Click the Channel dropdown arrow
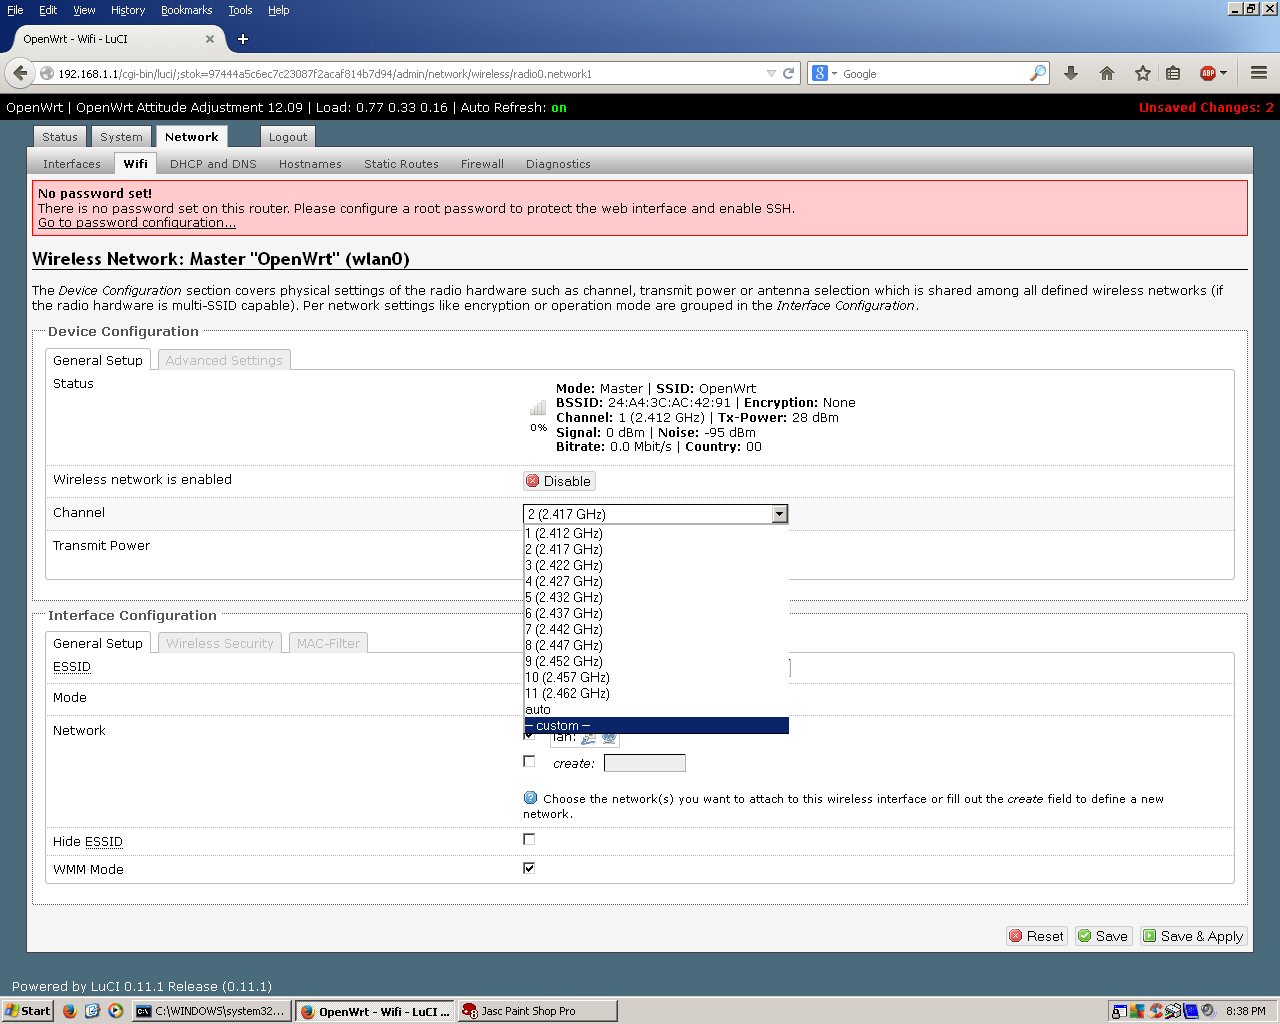The height and width of the screenshot is (1024, 1280). click(780, 514)
